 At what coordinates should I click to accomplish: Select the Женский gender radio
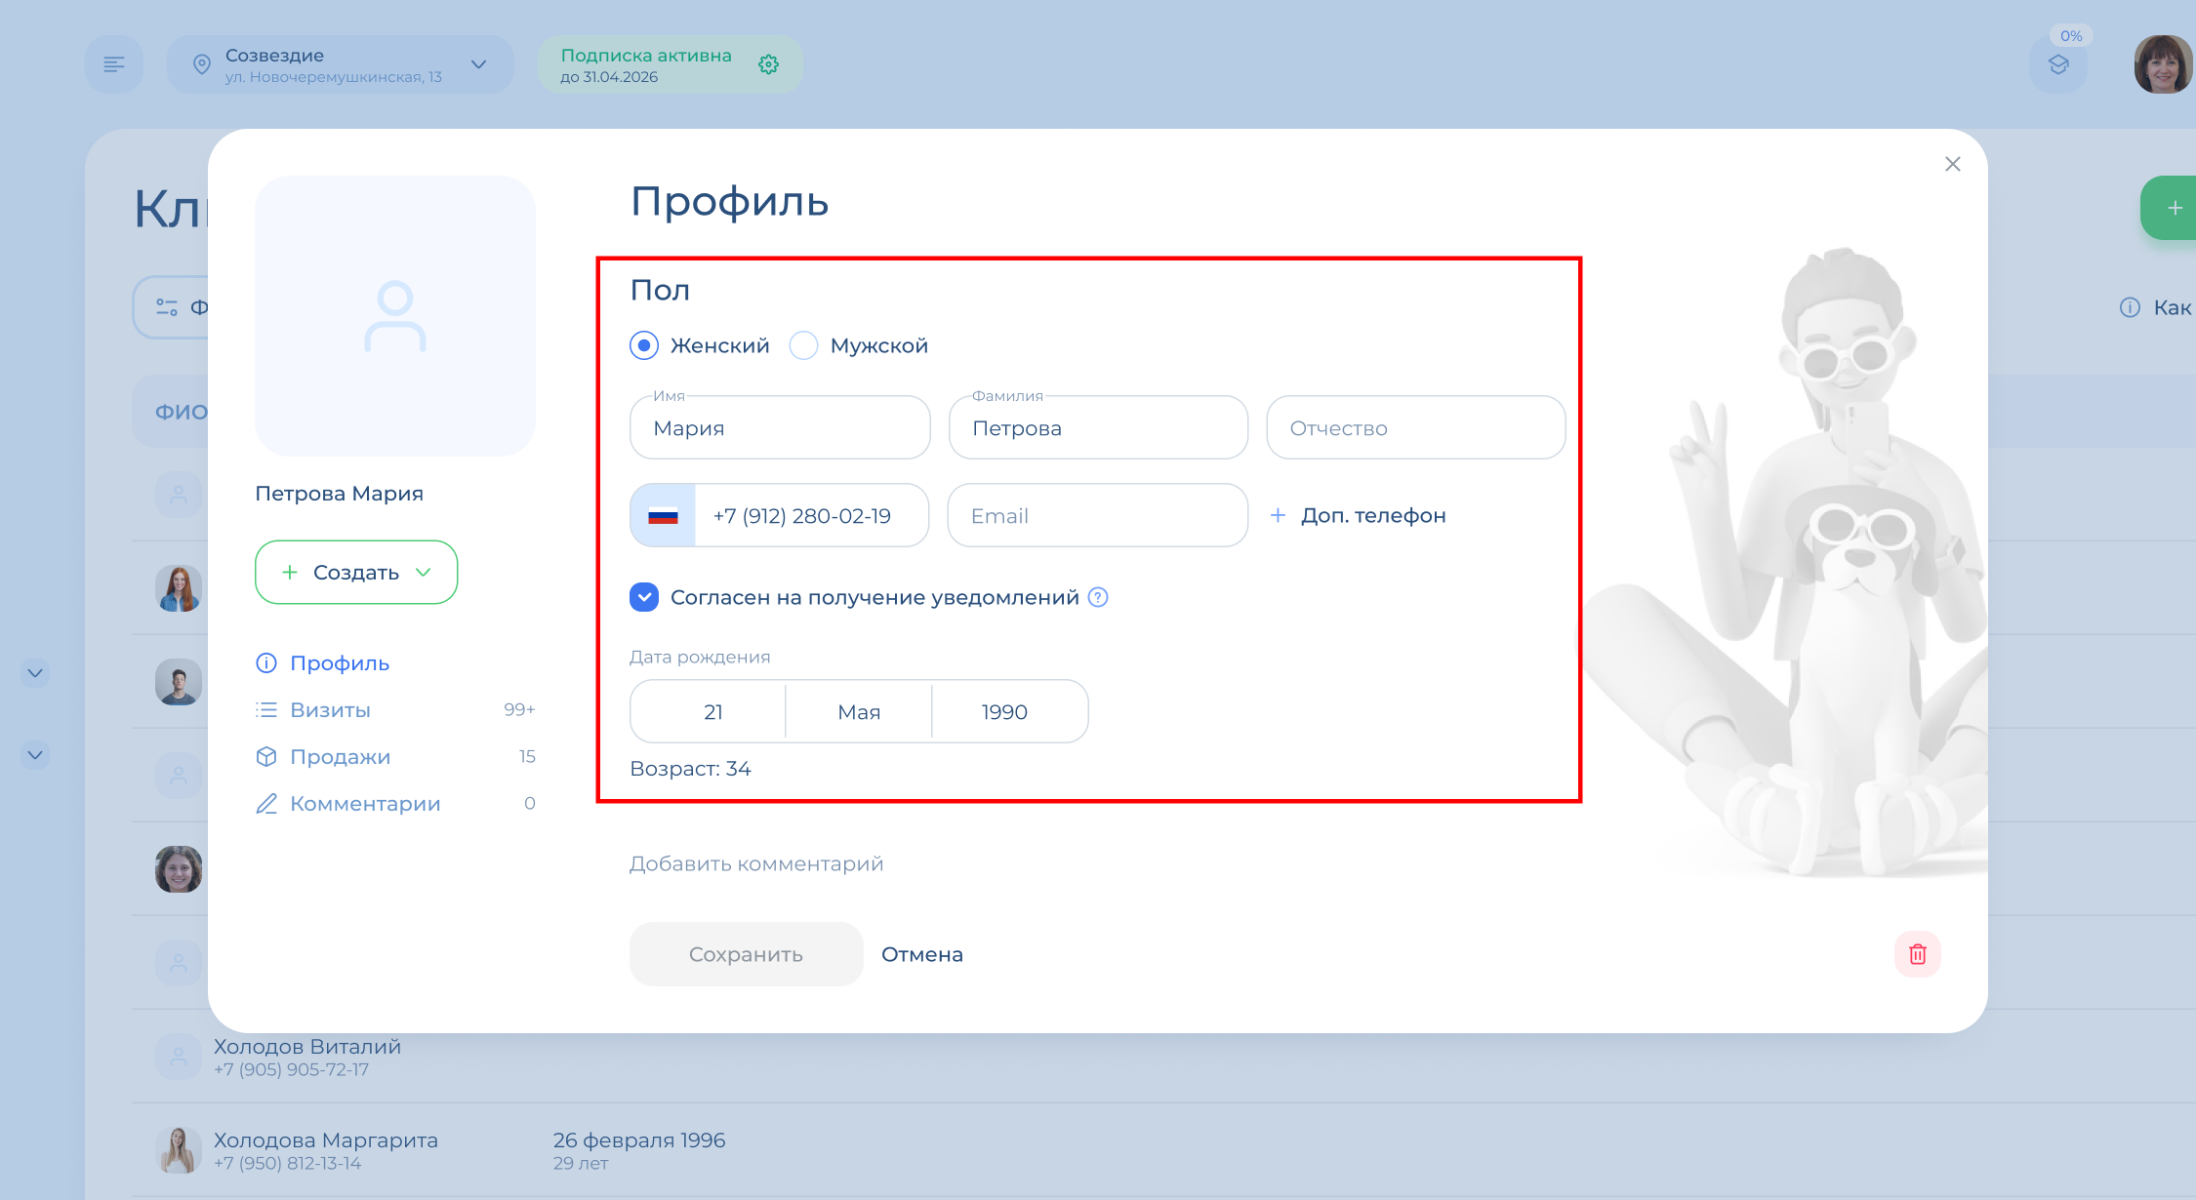[644, 346]
